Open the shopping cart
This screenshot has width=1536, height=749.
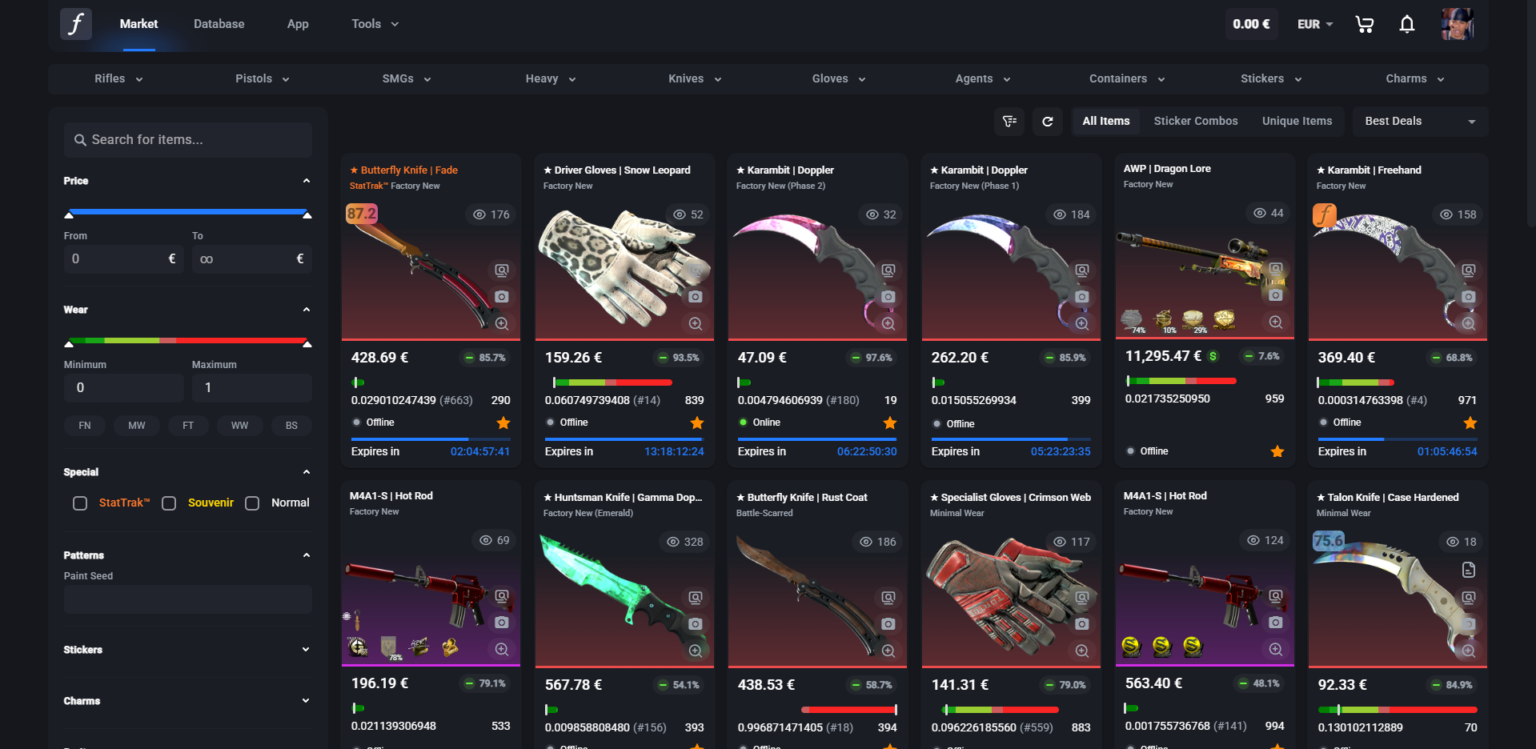click(x=1364, y=23)
